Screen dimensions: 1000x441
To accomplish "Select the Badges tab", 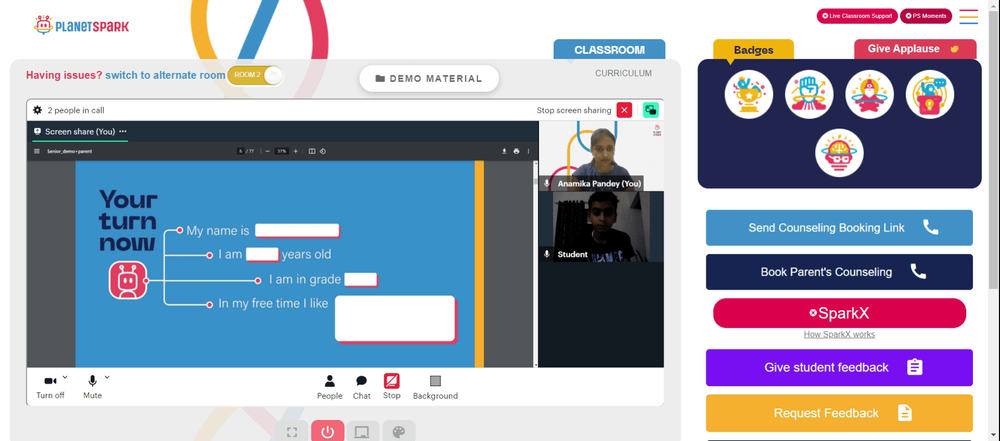I will pos(753,50).
